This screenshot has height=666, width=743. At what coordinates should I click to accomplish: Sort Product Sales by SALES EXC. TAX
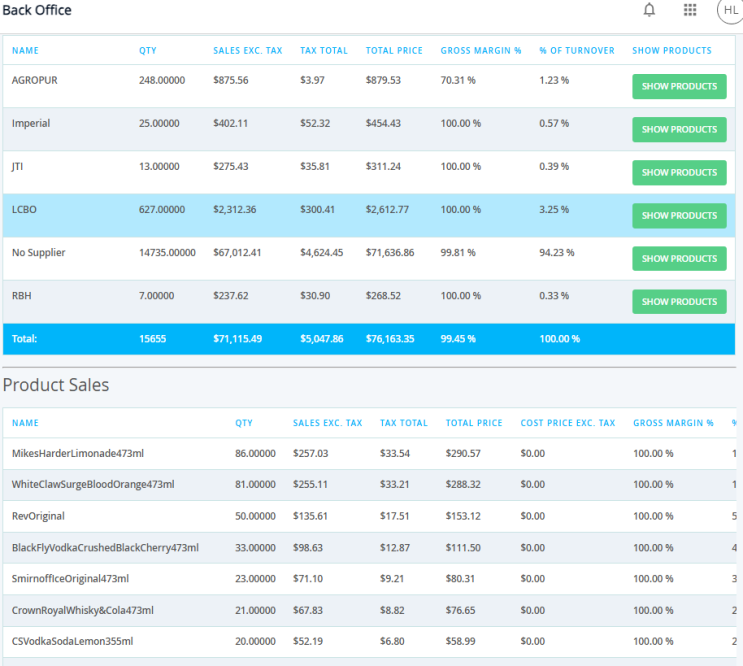(x=327, y=423)
